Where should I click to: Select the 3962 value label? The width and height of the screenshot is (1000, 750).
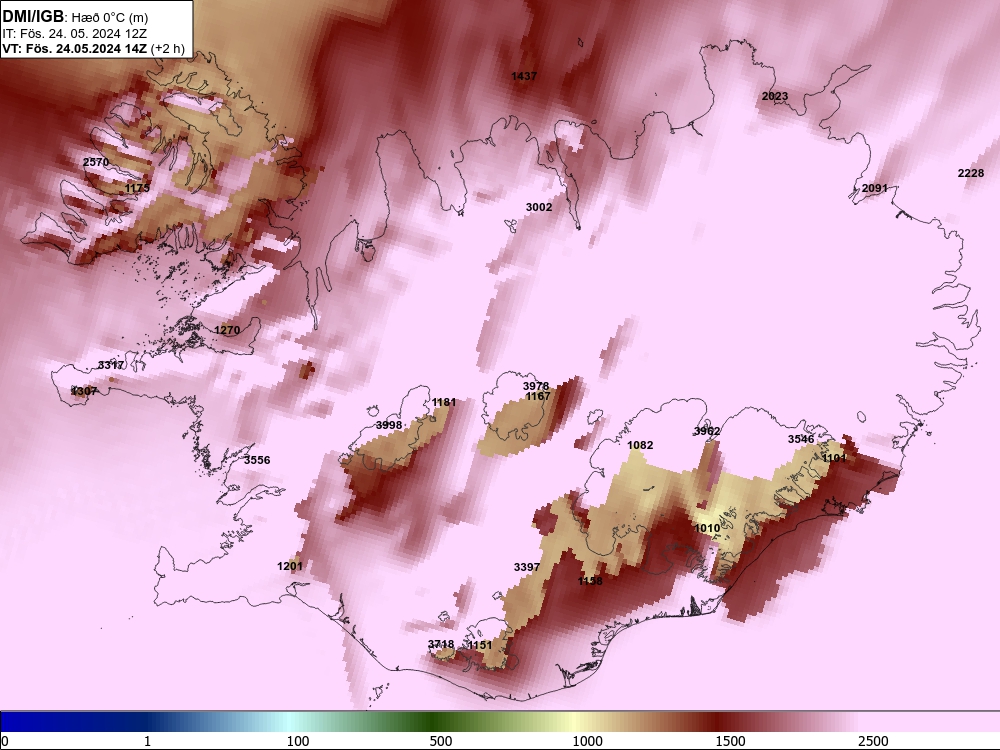[x=707, y=431]
